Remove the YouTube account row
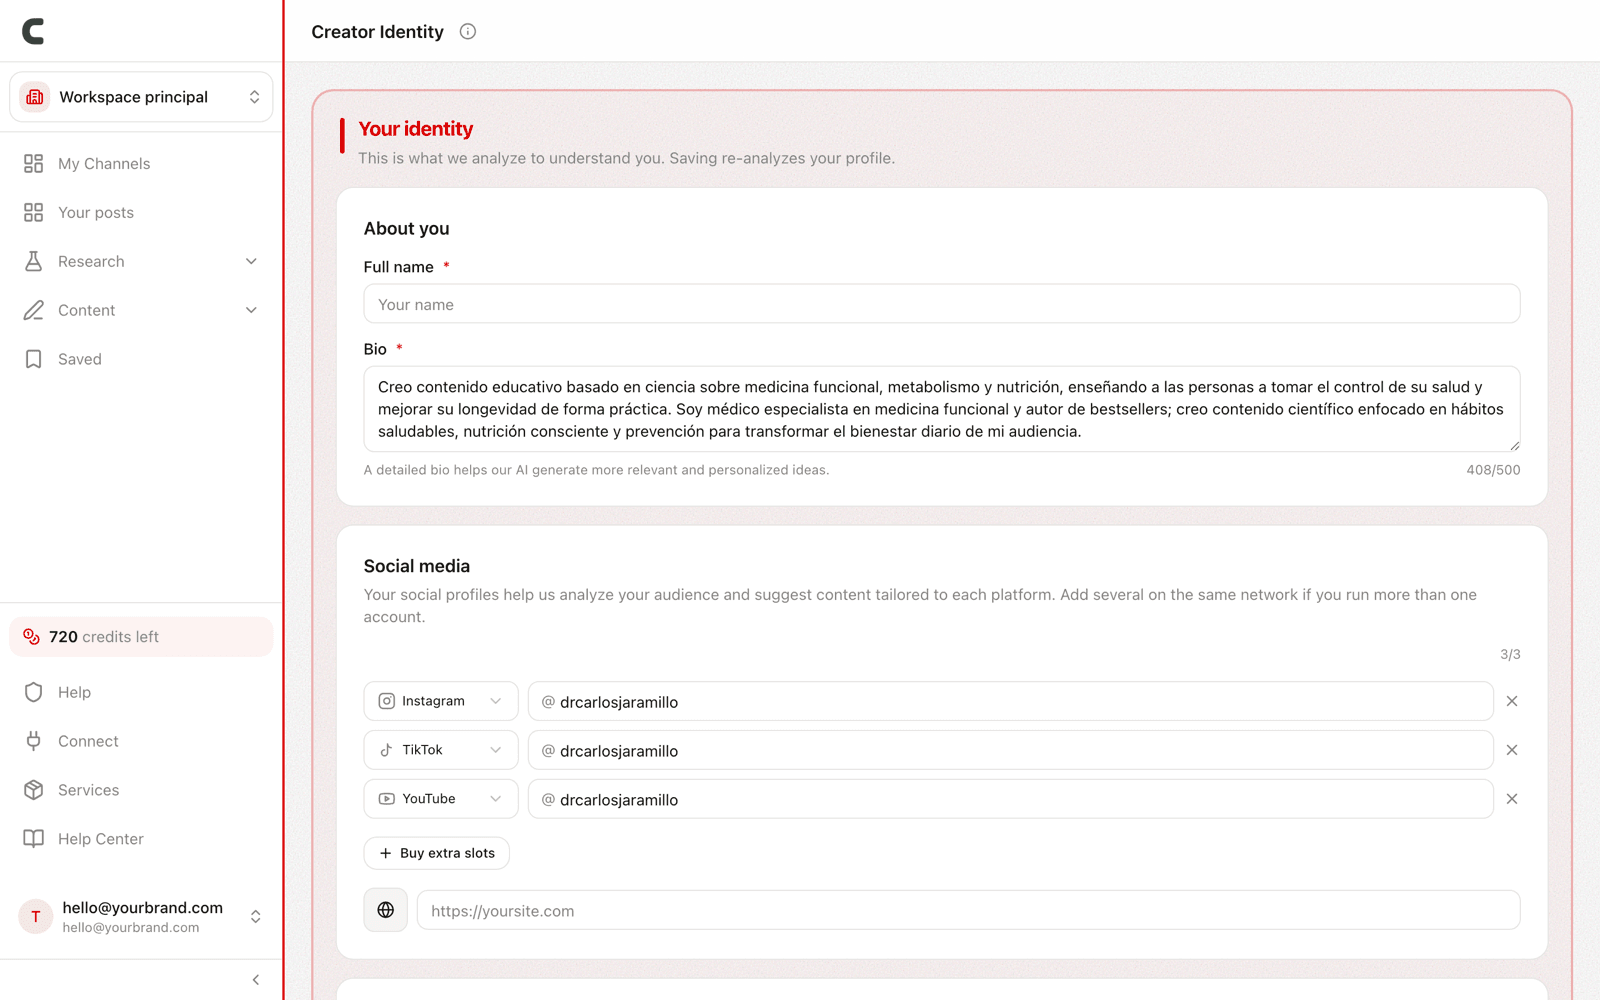Image resolution: width=1600 pixels, height=1000 pixels. (1512, 799)
